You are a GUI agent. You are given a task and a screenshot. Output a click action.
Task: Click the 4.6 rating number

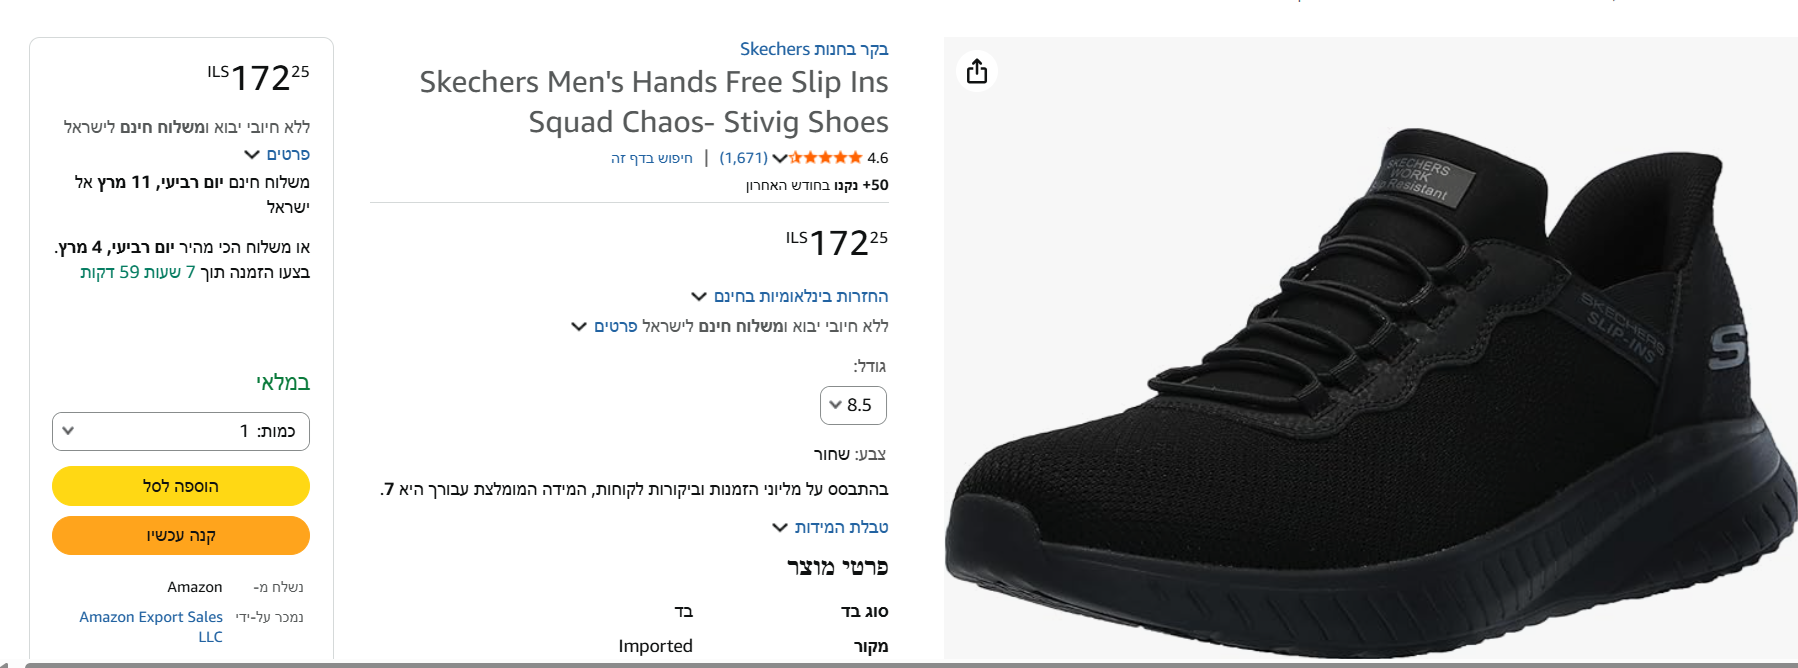(877, 158)
